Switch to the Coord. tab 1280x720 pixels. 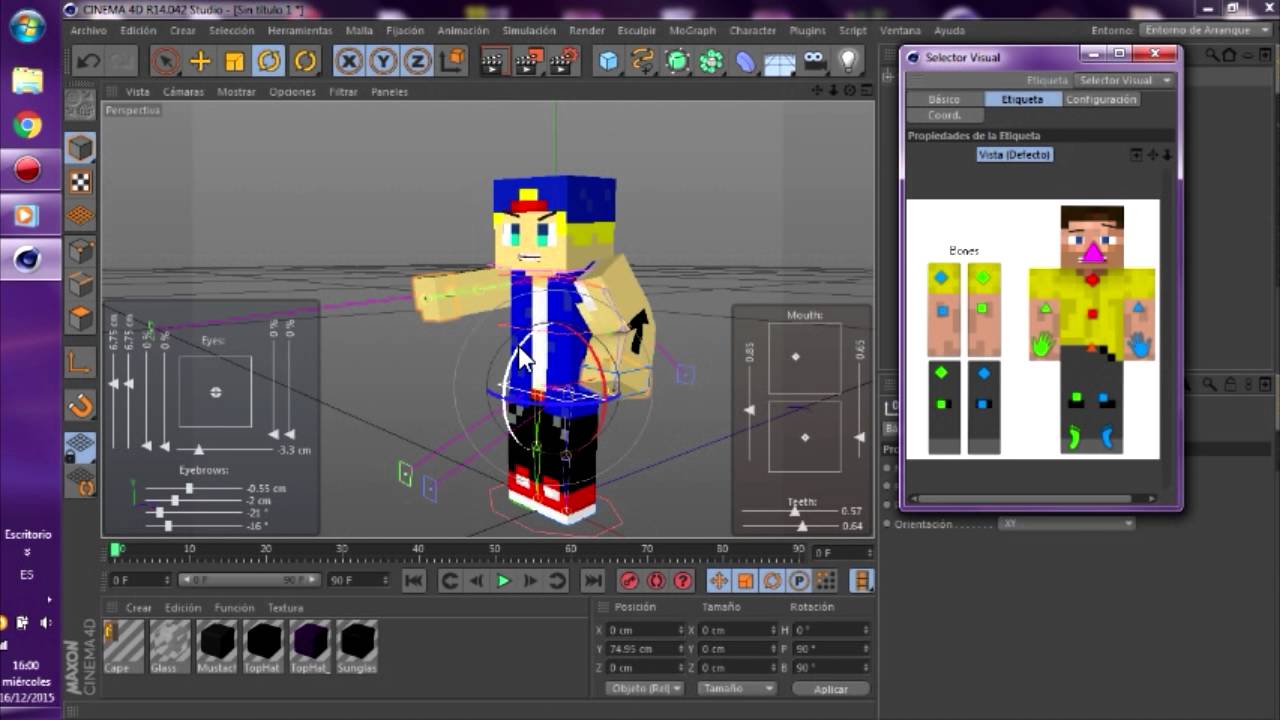coord(944,115)
